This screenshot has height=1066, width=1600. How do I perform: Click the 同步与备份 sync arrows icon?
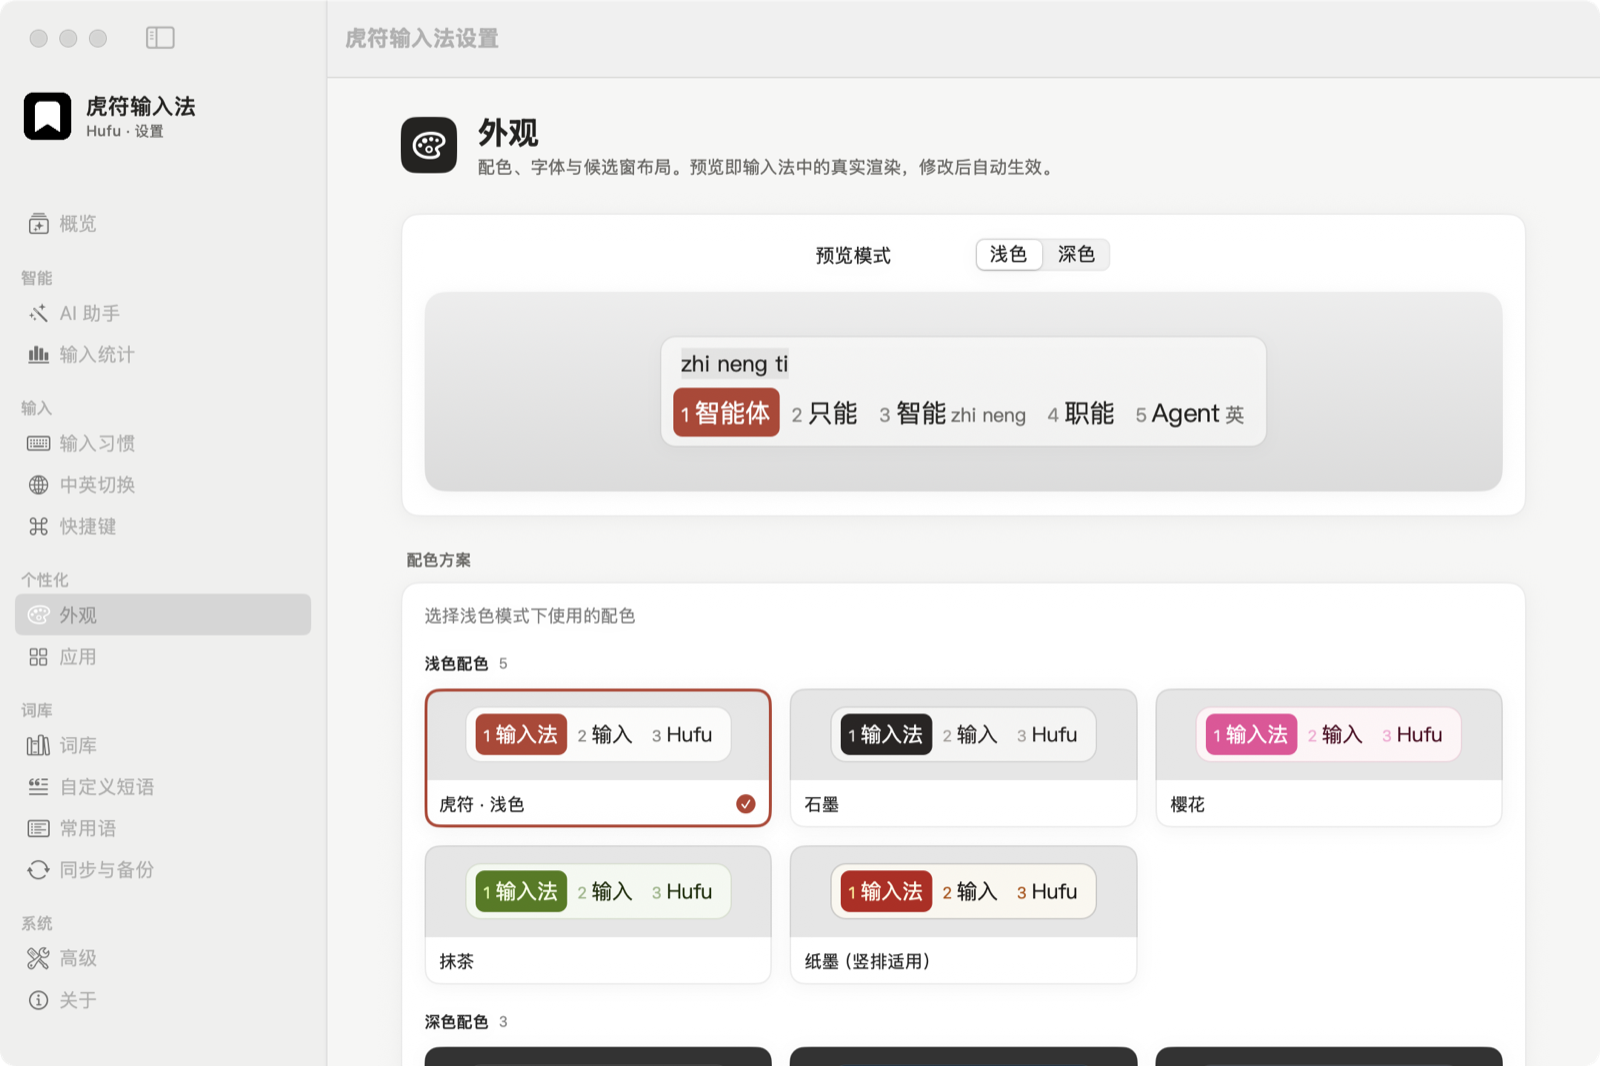tap(39, 870)
